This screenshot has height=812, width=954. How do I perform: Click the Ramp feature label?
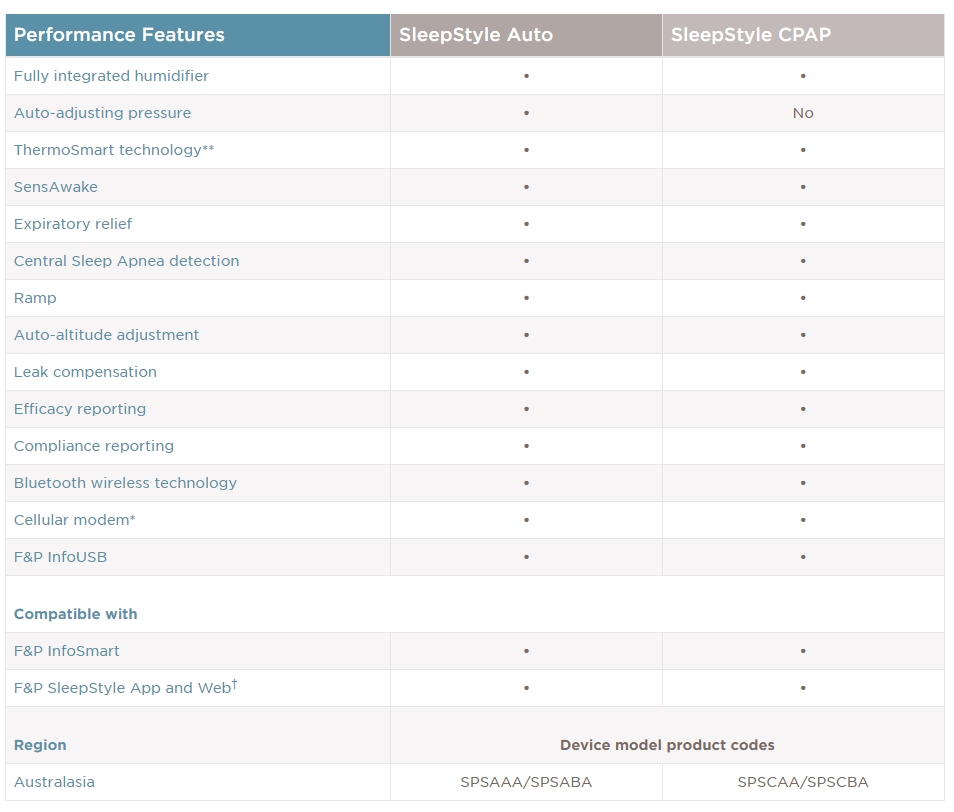35,298
